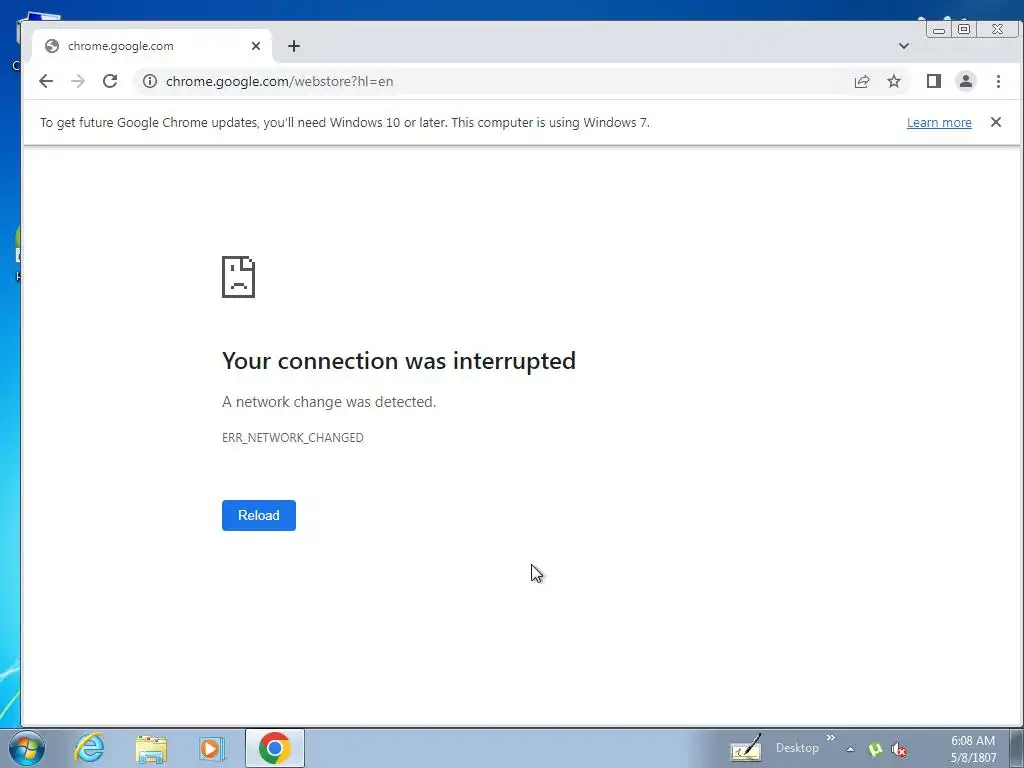Open the Learn more link
Screen dimensions: 1024x768
939,123
